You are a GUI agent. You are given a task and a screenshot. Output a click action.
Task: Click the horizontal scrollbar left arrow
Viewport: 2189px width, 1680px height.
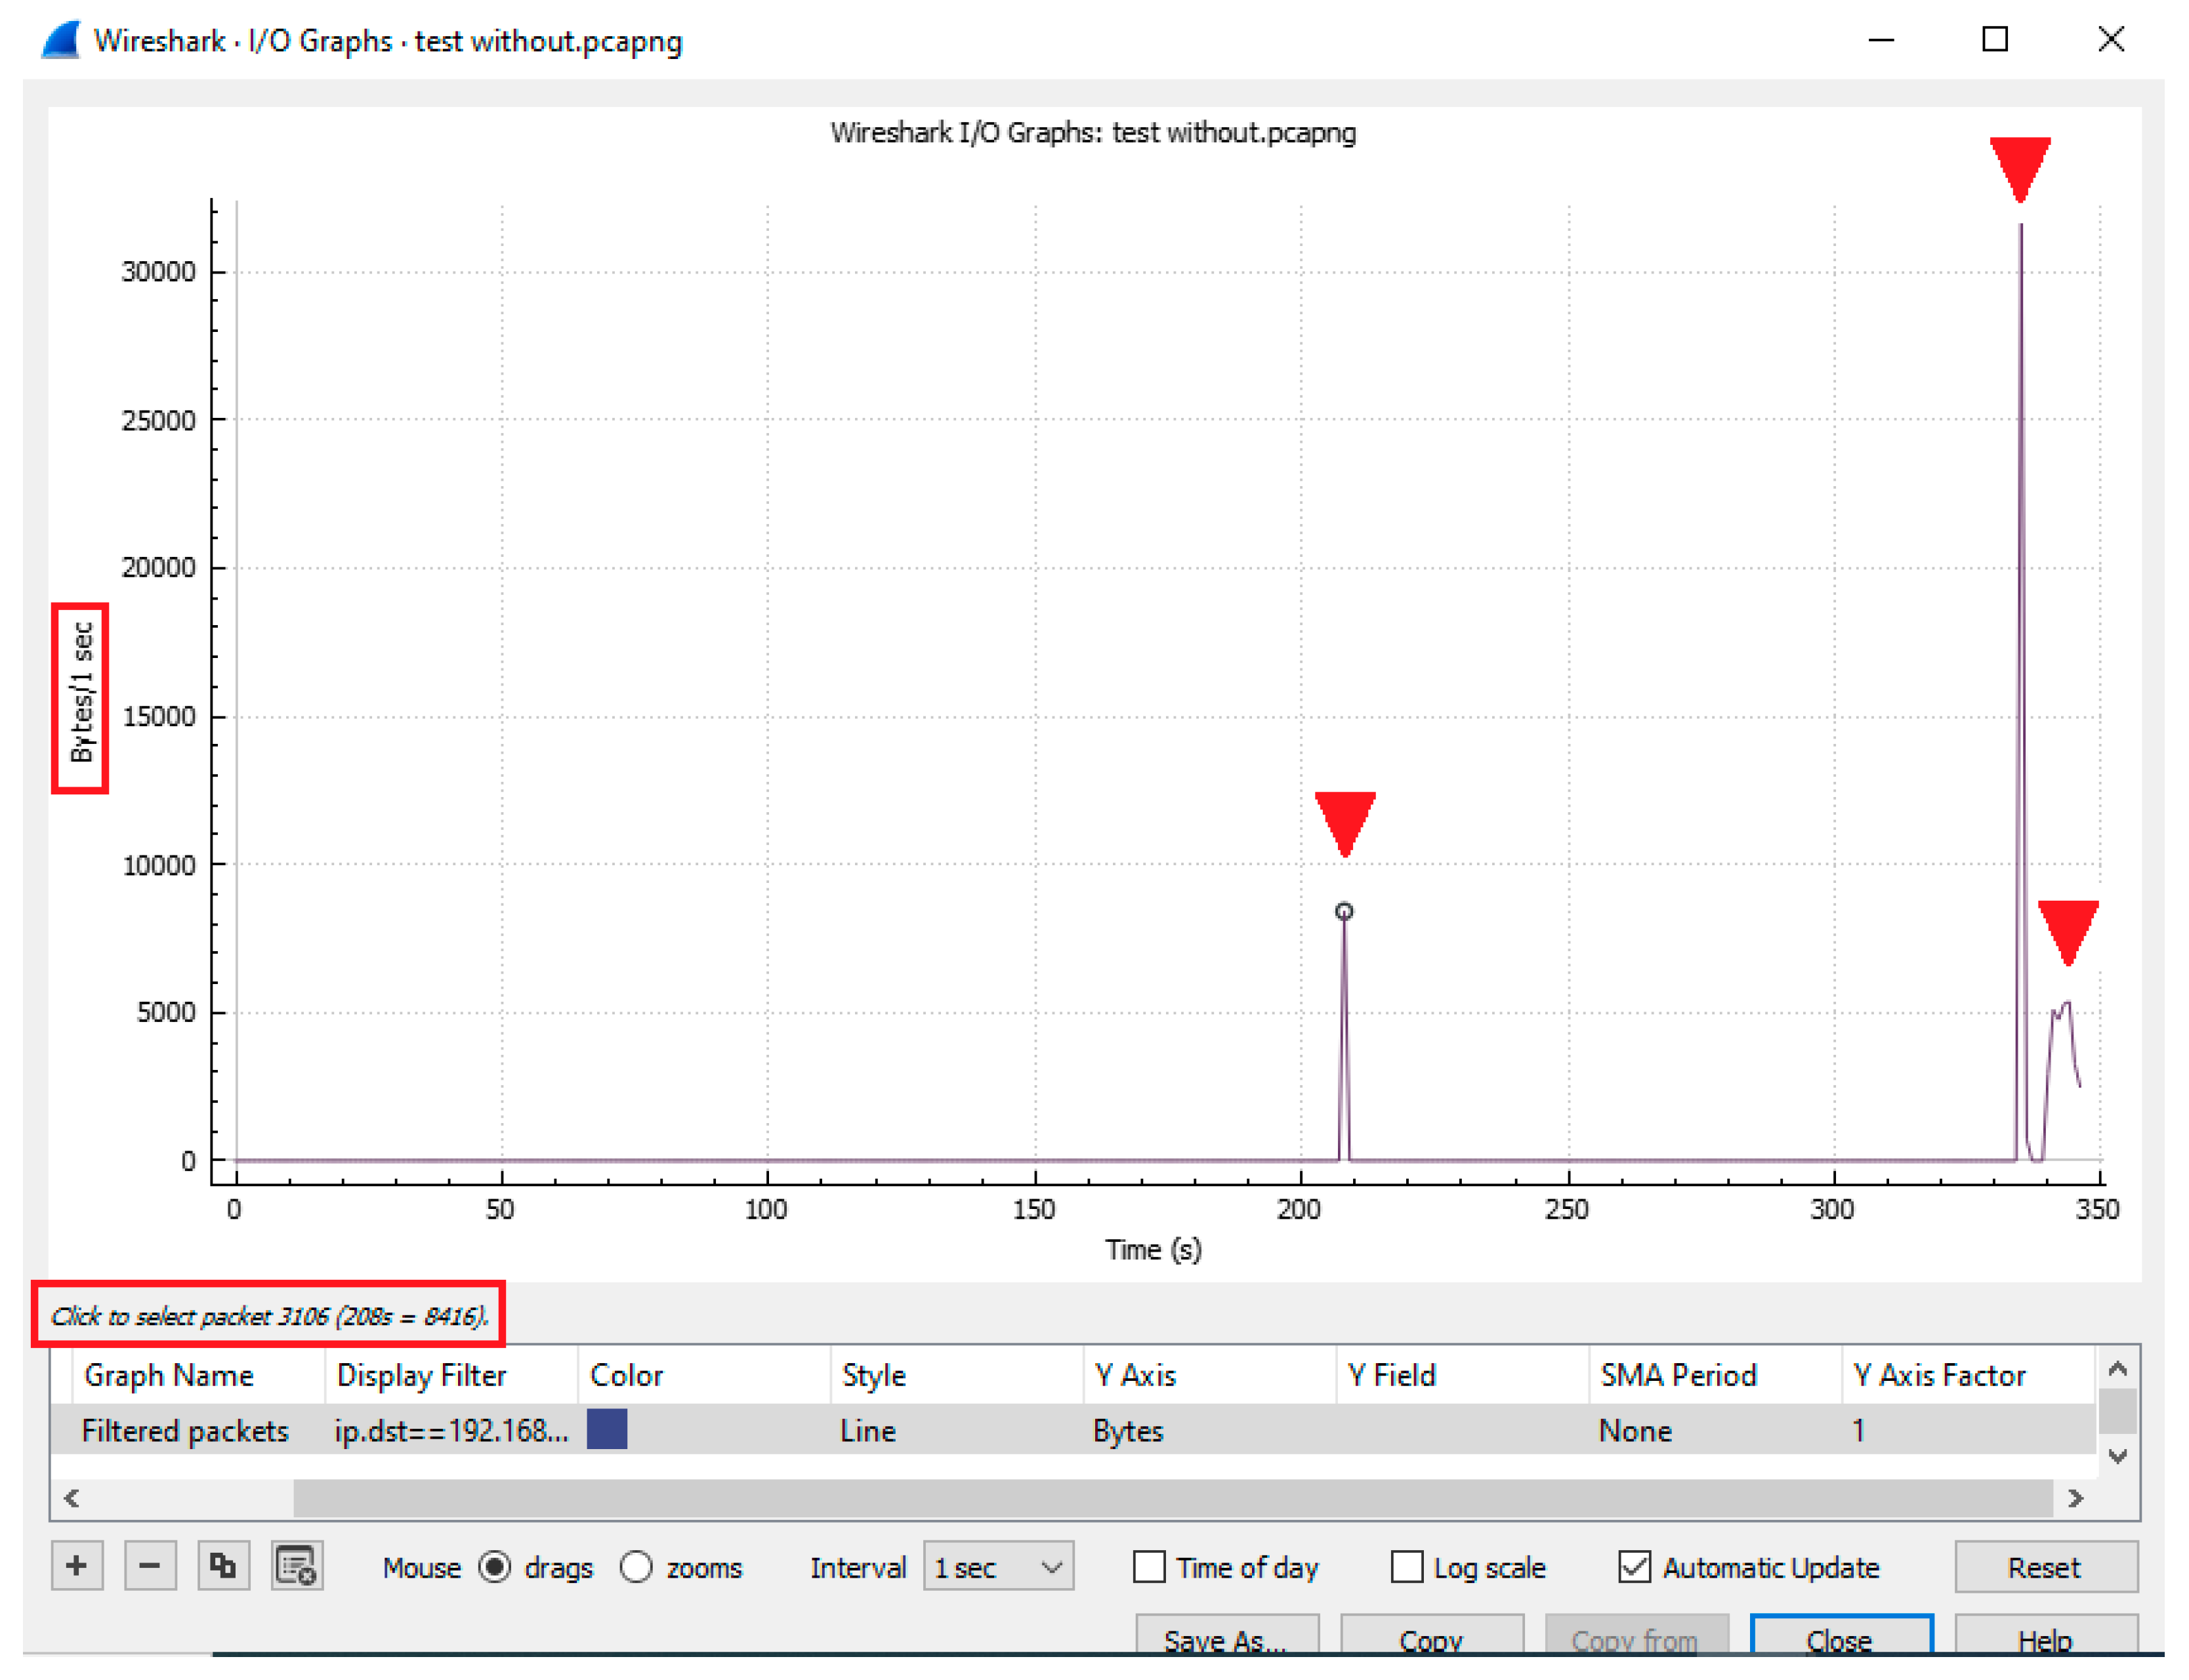72,1498
